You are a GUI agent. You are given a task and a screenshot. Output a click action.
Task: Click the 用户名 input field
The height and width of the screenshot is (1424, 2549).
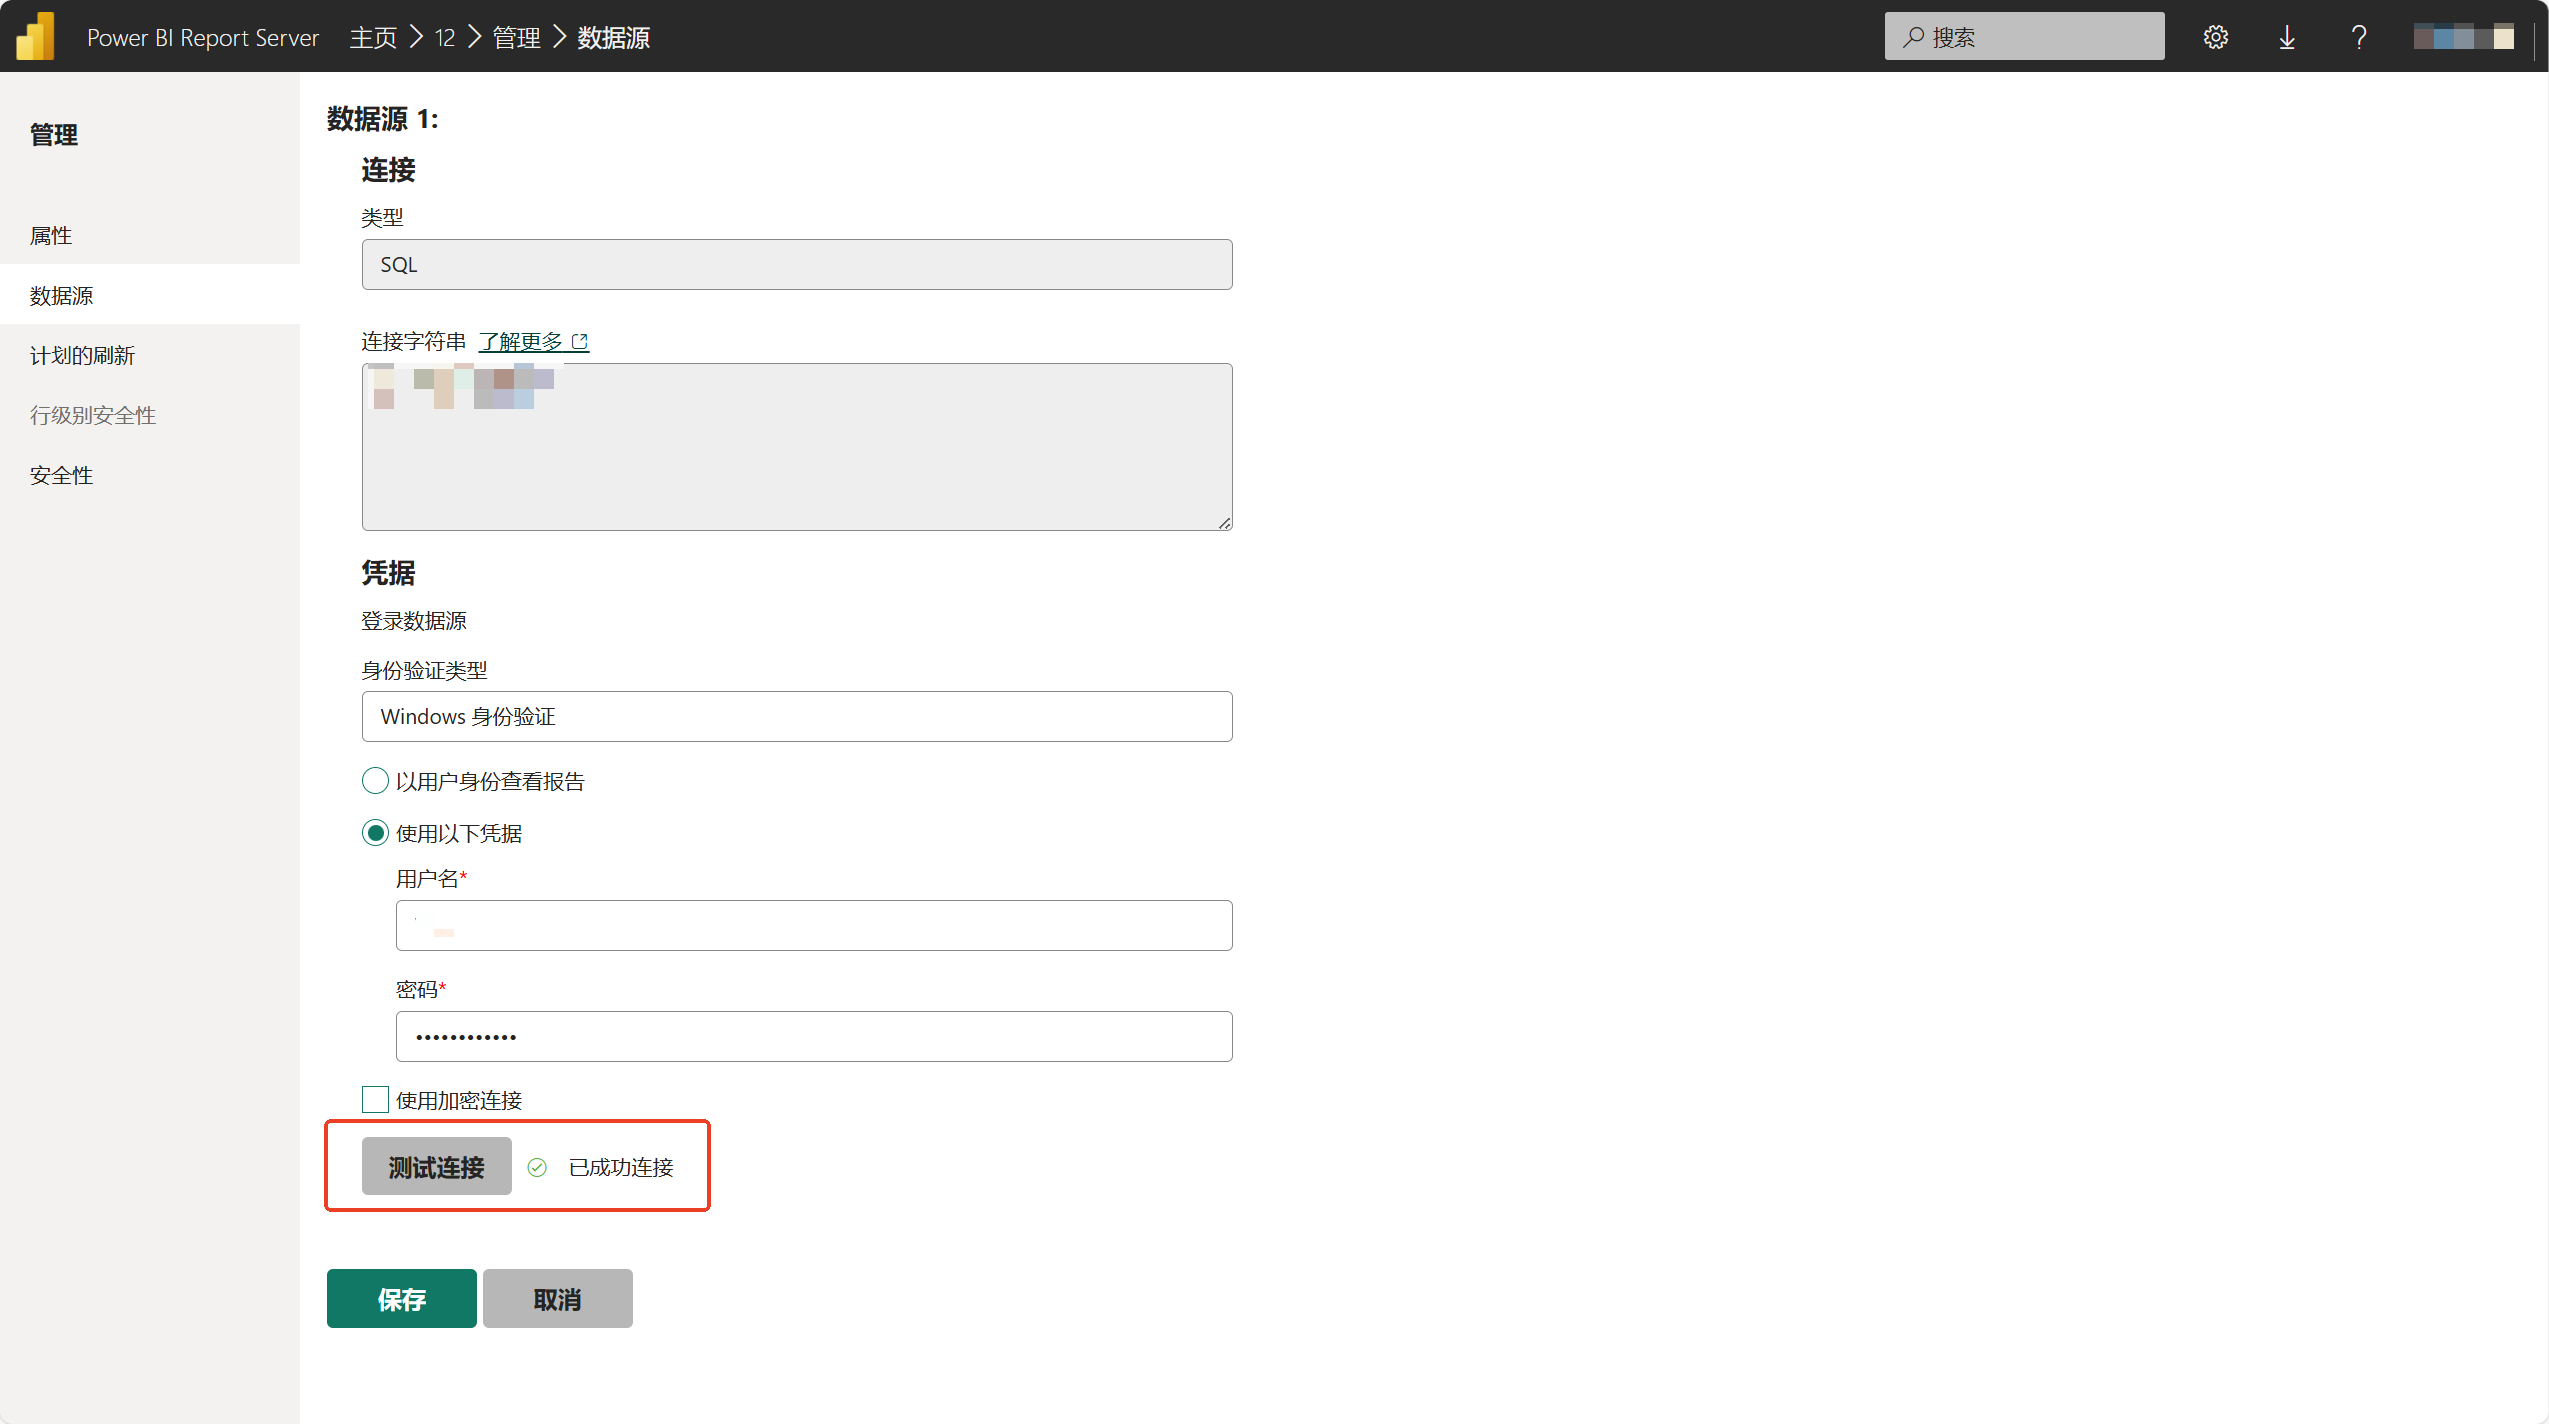(x=813, y=925)
